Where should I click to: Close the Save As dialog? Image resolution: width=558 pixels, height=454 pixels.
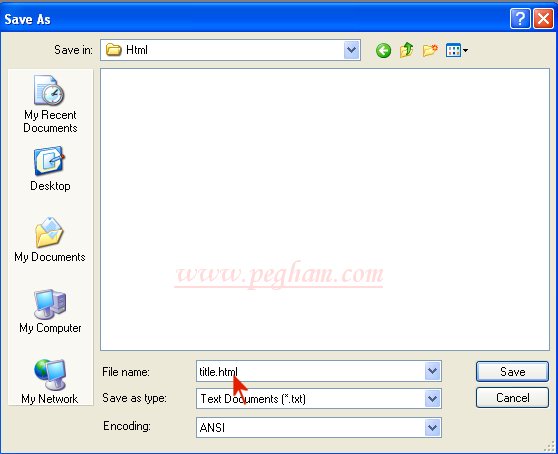[x=543, y=19]
